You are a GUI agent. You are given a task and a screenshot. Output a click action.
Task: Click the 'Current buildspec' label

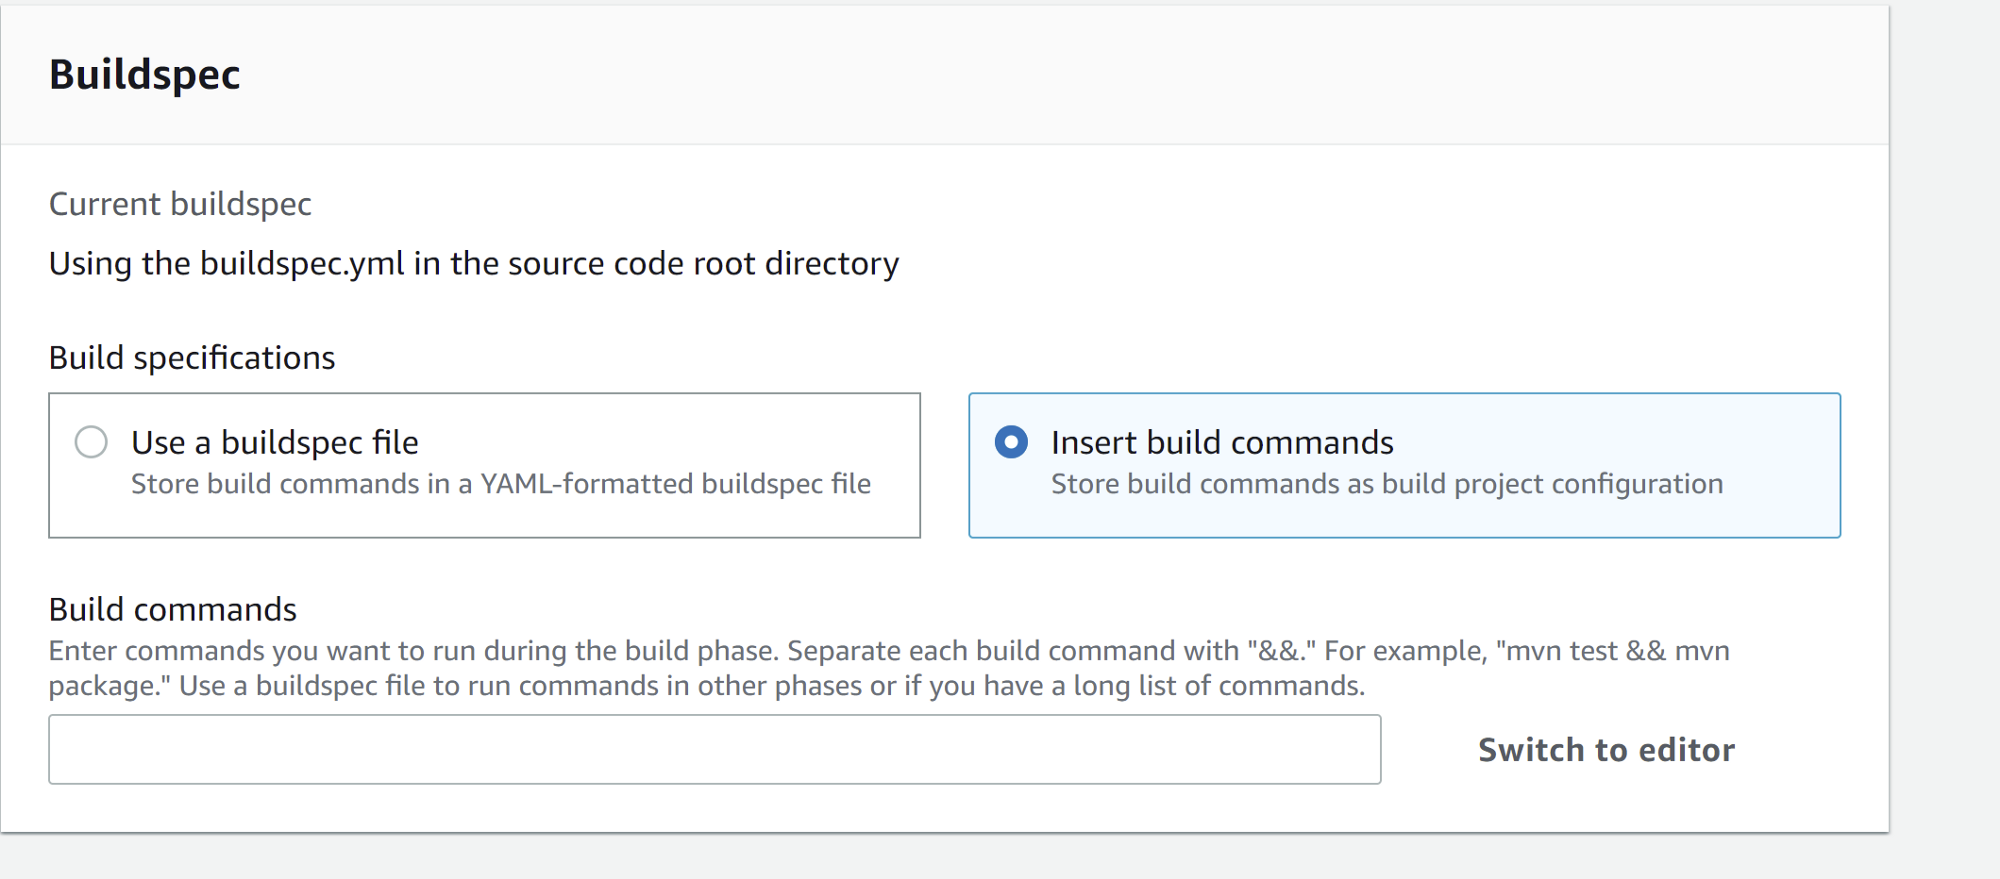(x=180, y=204)
